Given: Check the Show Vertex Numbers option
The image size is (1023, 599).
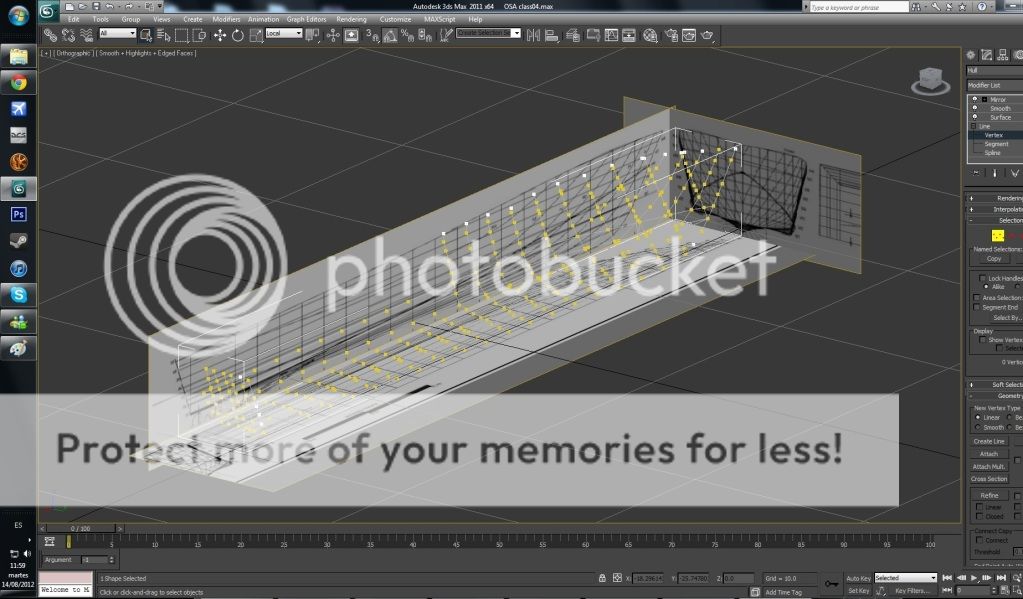Looking at the screenshot, I should (982, 339).
